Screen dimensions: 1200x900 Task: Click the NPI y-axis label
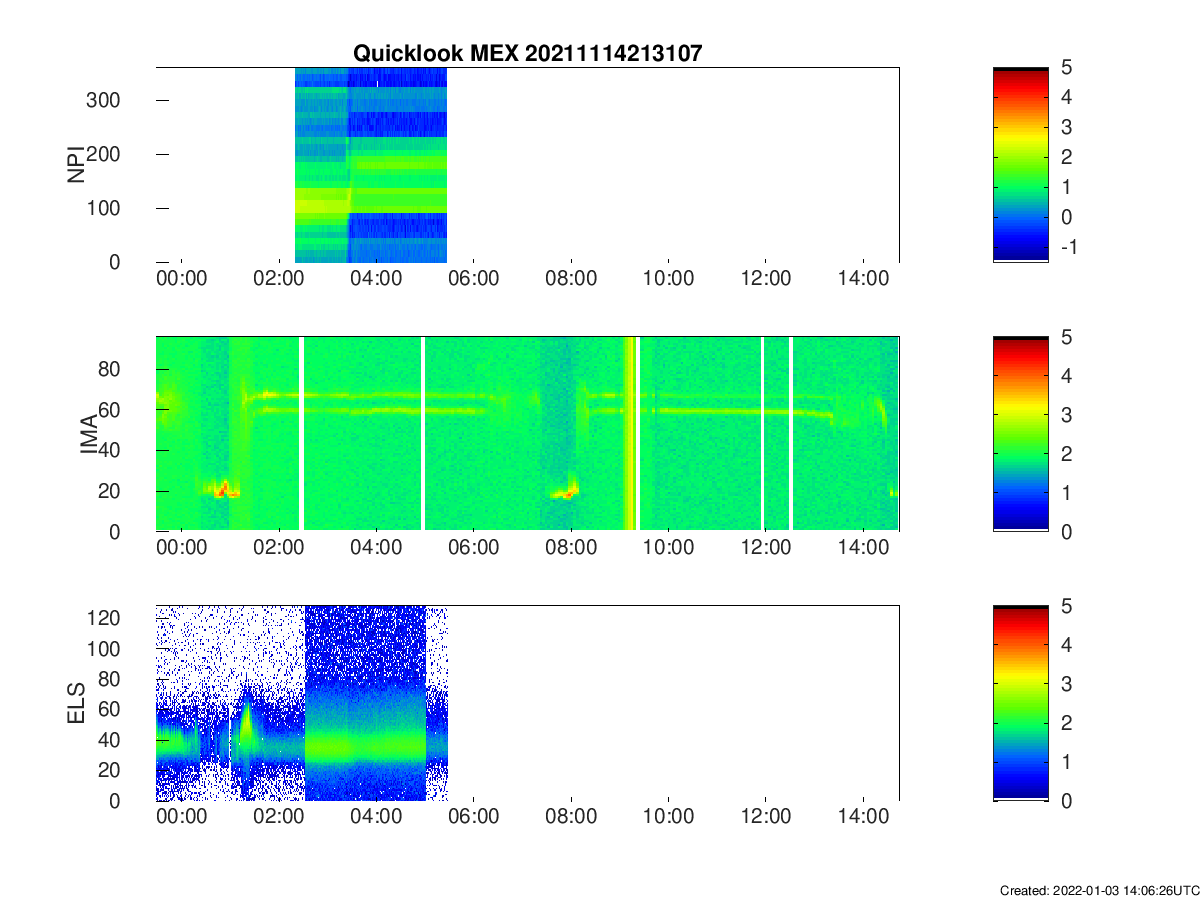76,165
